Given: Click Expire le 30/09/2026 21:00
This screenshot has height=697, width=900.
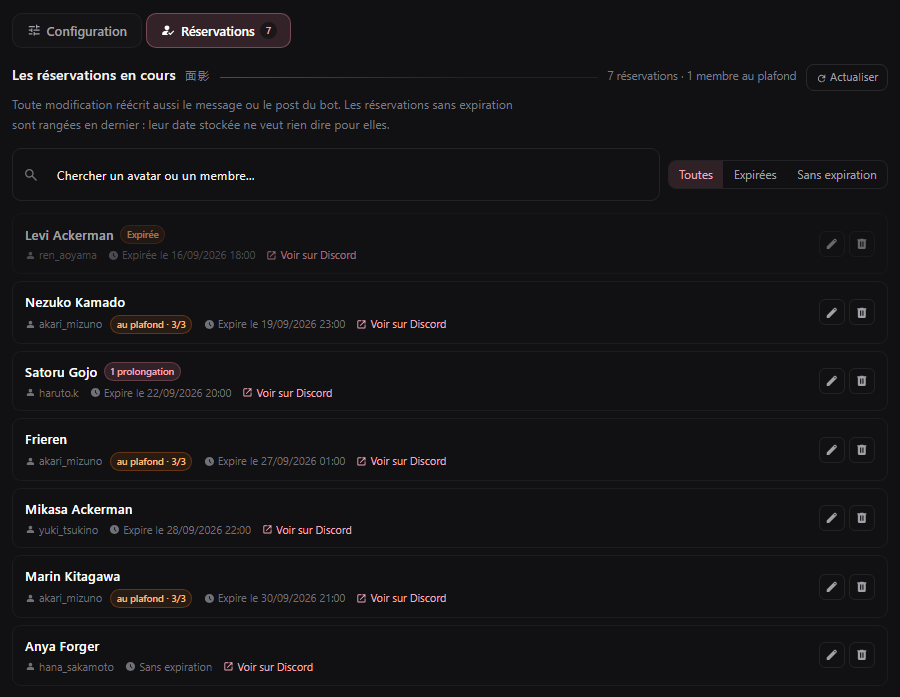Looking at the screenshot, I should click(x=275, y=598).
